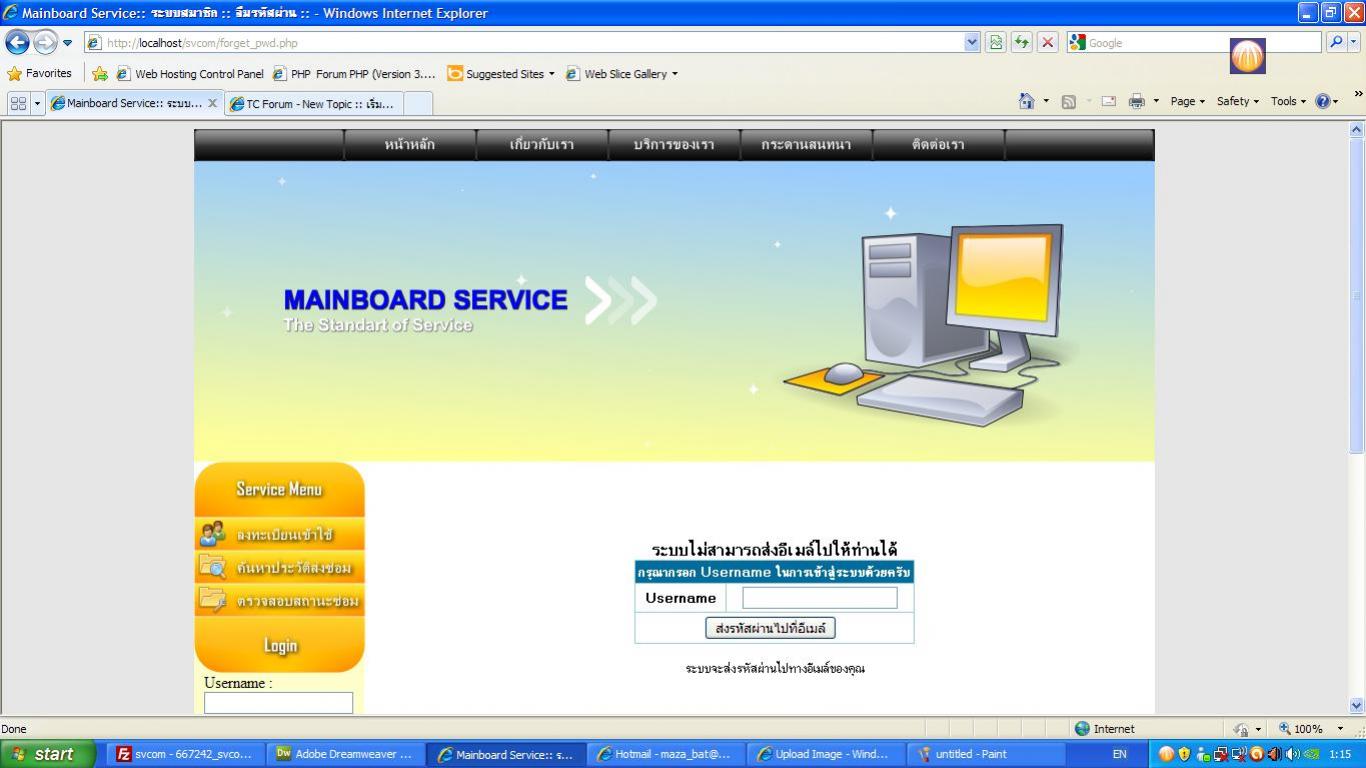Open เกี่ยวกับเรา in the site navigation
Viewport: 1366px width, 768px height.
(542, 145)
